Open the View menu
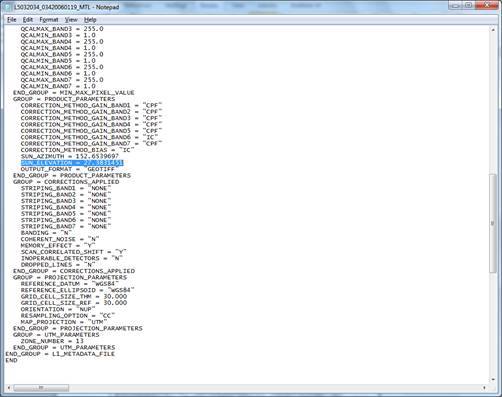502x397 pixels. [x=71, y=20]
